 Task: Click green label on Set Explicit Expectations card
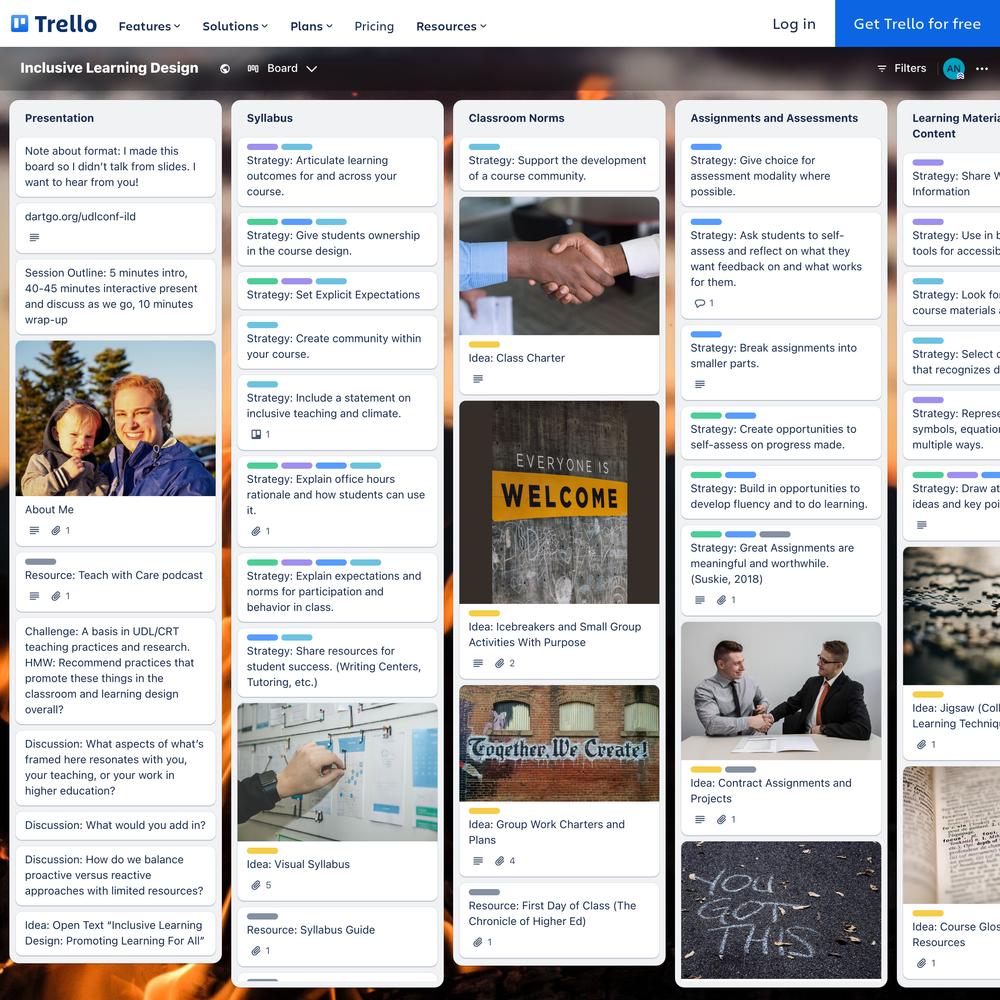click(262, 281)
